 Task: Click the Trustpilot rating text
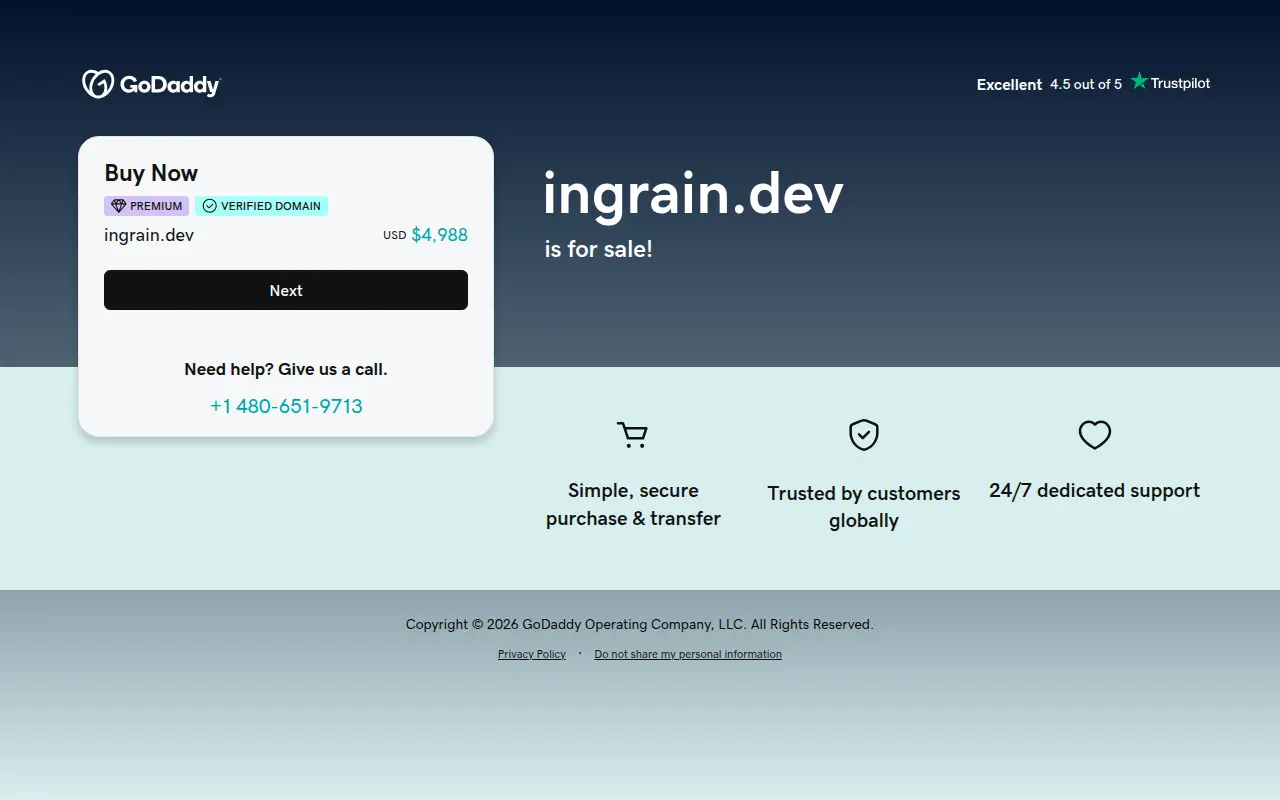click(x=1180, y=83)
